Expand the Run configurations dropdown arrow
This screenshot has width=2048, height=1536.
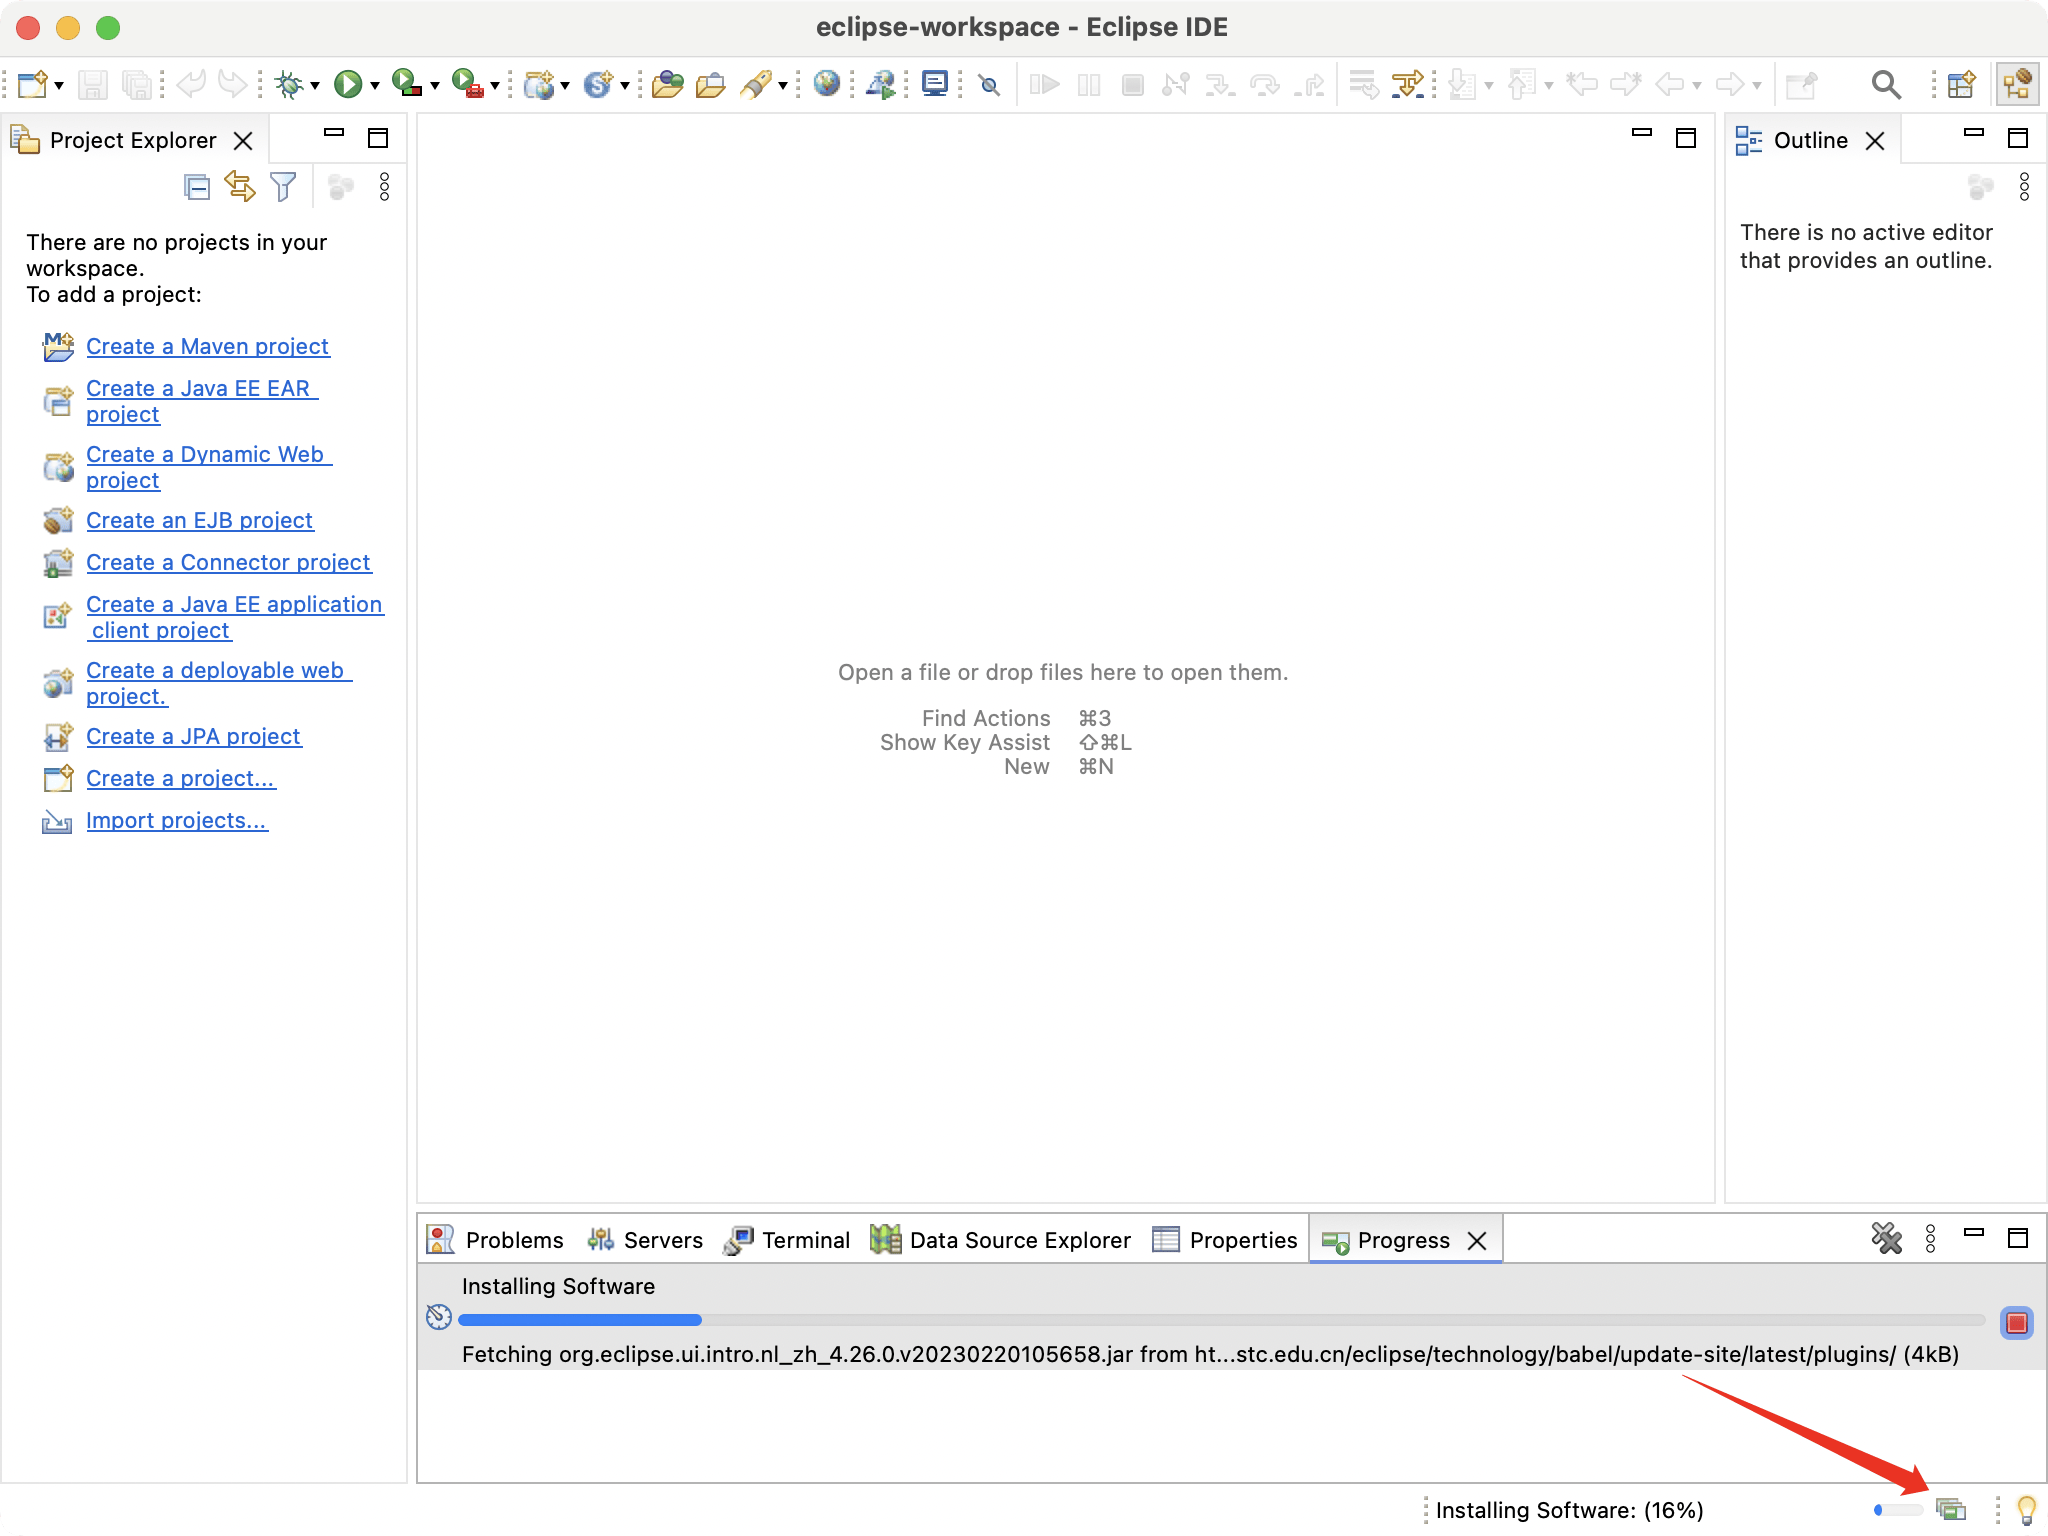click(375, 86)
